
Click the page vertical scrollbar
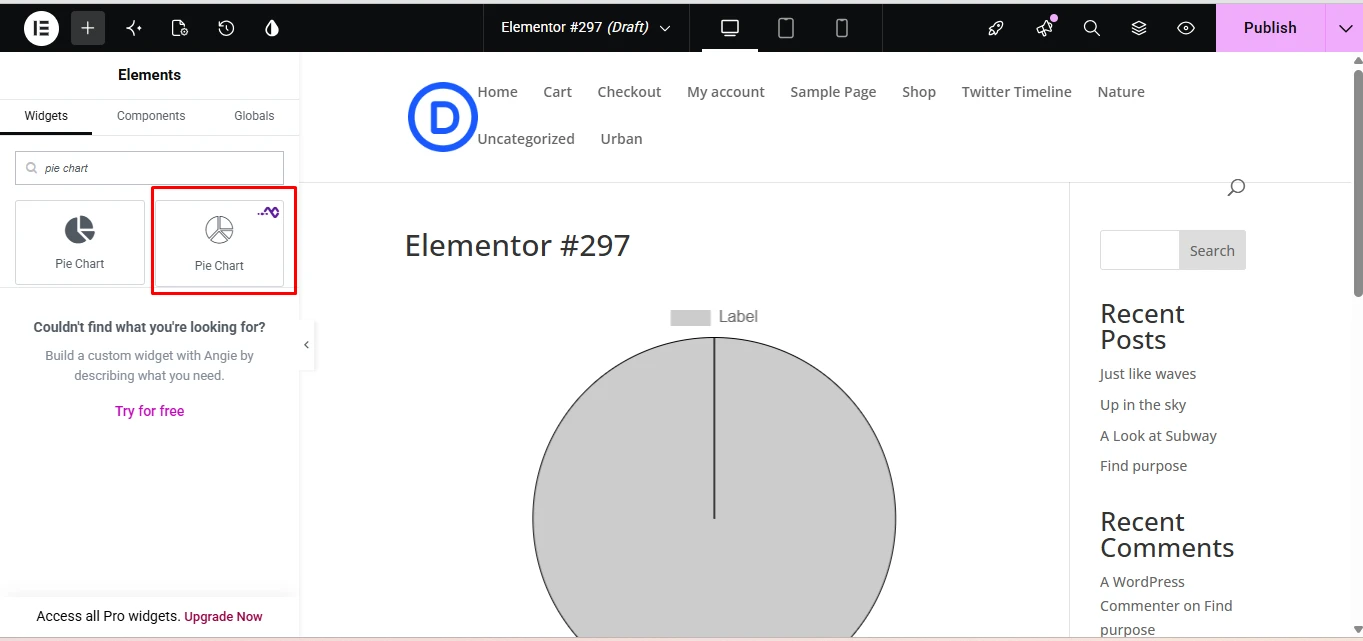click(1357, 182)
